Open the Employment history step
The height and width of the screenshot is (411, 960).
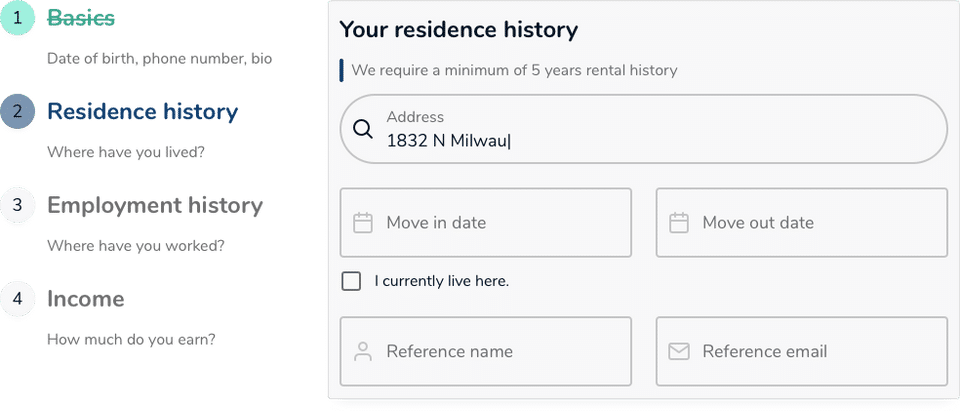point(155,206)
